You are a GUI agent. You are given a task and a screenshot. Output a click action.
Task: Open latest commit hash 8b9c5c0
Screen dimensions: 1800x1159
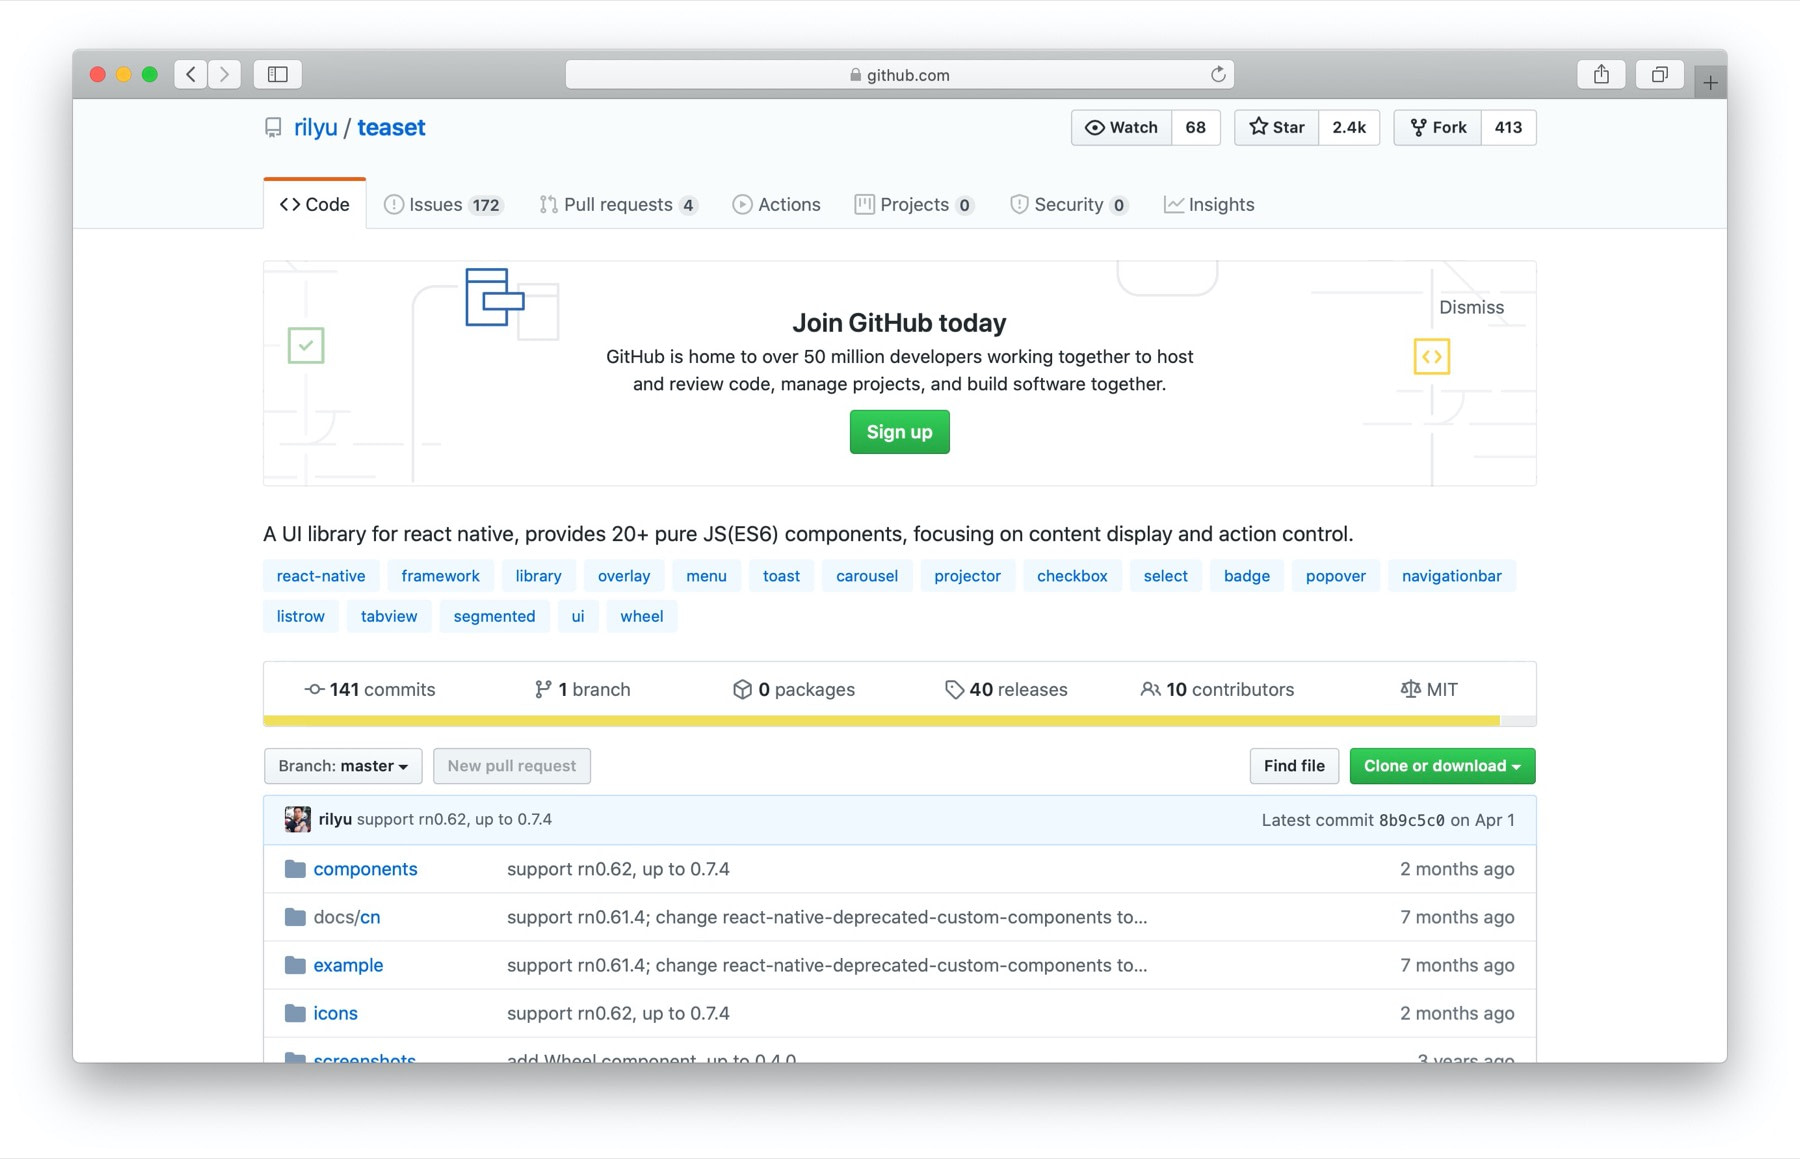click(1411, 820)
